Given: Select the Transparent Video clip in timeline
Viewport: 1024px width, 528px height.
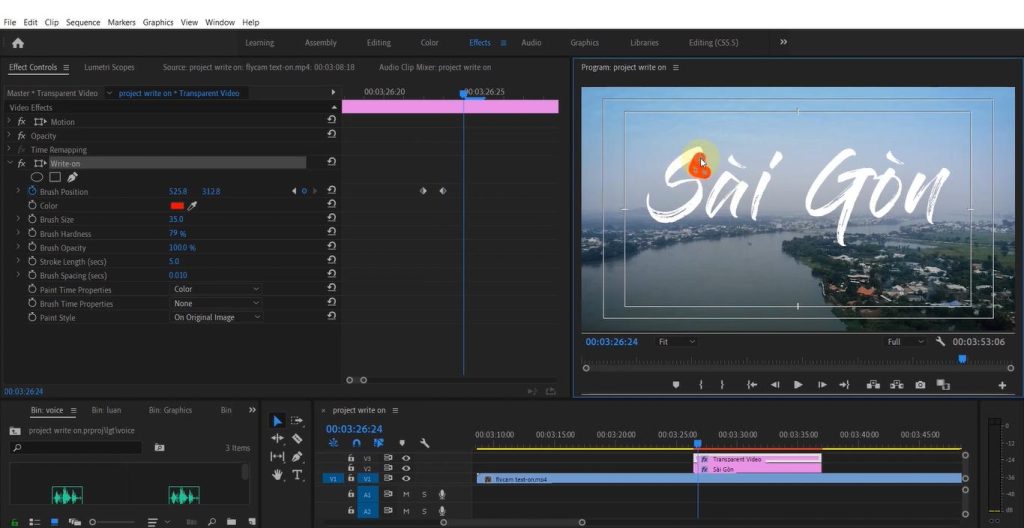Looking at the screenshot, I should 758,459.
